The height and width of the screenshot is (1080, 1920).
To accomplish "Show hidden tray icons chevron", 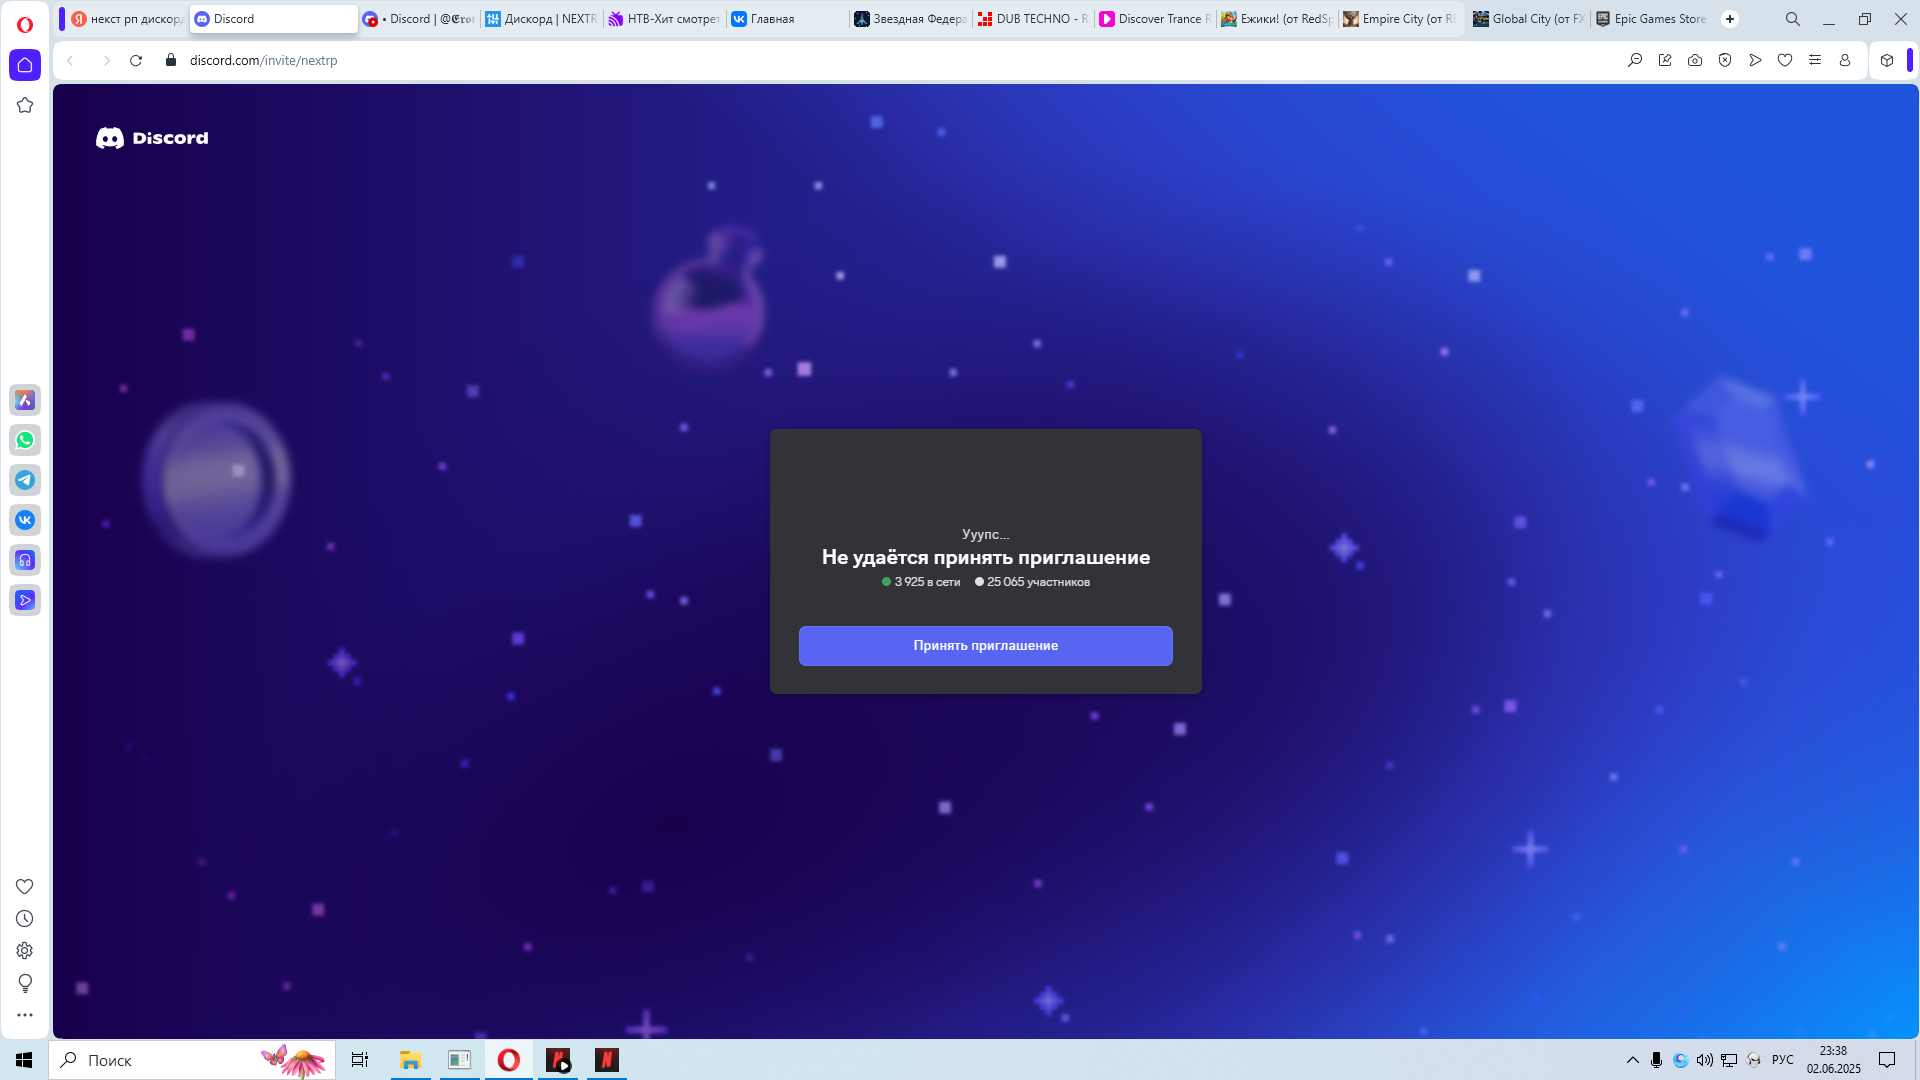I will pos(1633,1060).
